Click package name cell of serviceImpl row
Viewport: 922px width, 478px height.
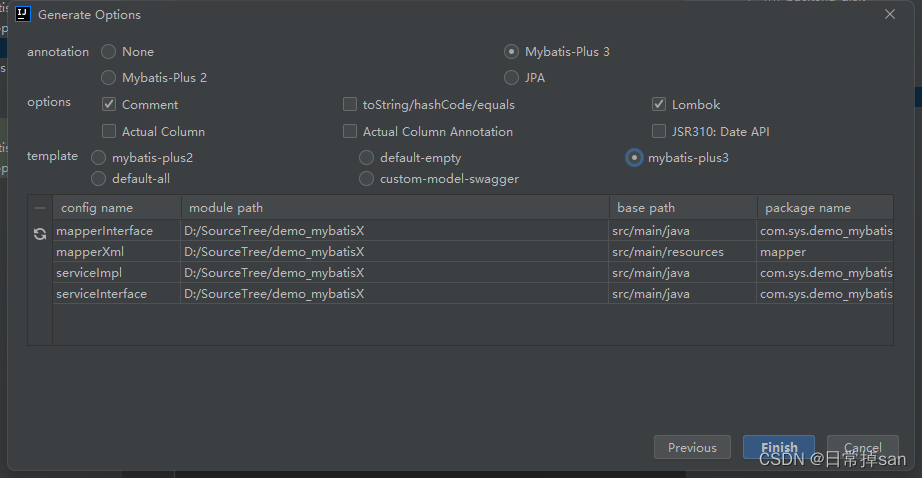(x=825, y=273)
